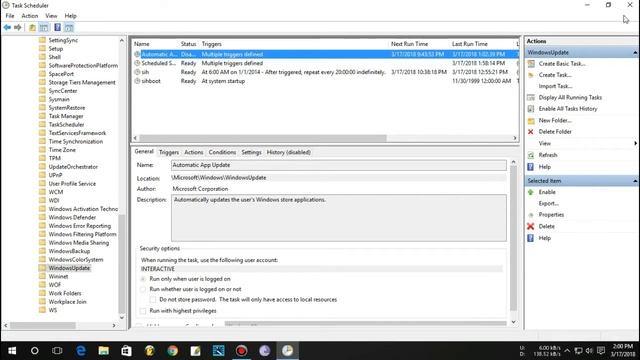
Task: Click Create Task... action
Action: click(x=555, y=75)
